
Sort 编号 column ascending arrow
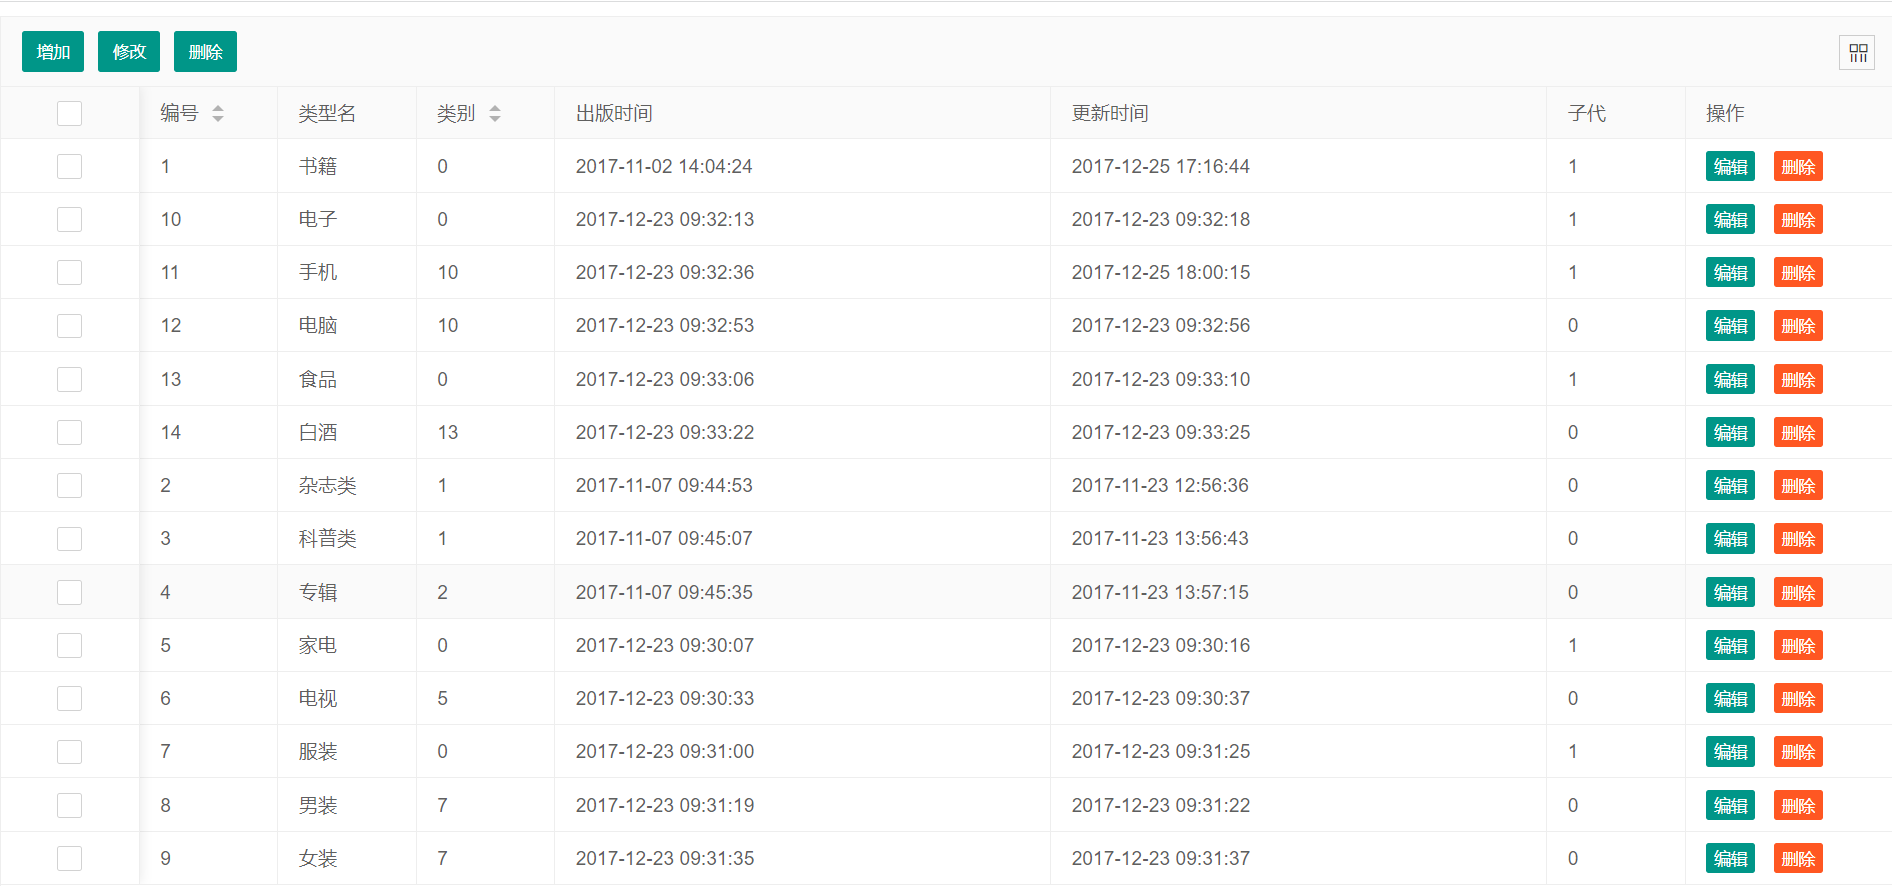[x=218, y=108]
